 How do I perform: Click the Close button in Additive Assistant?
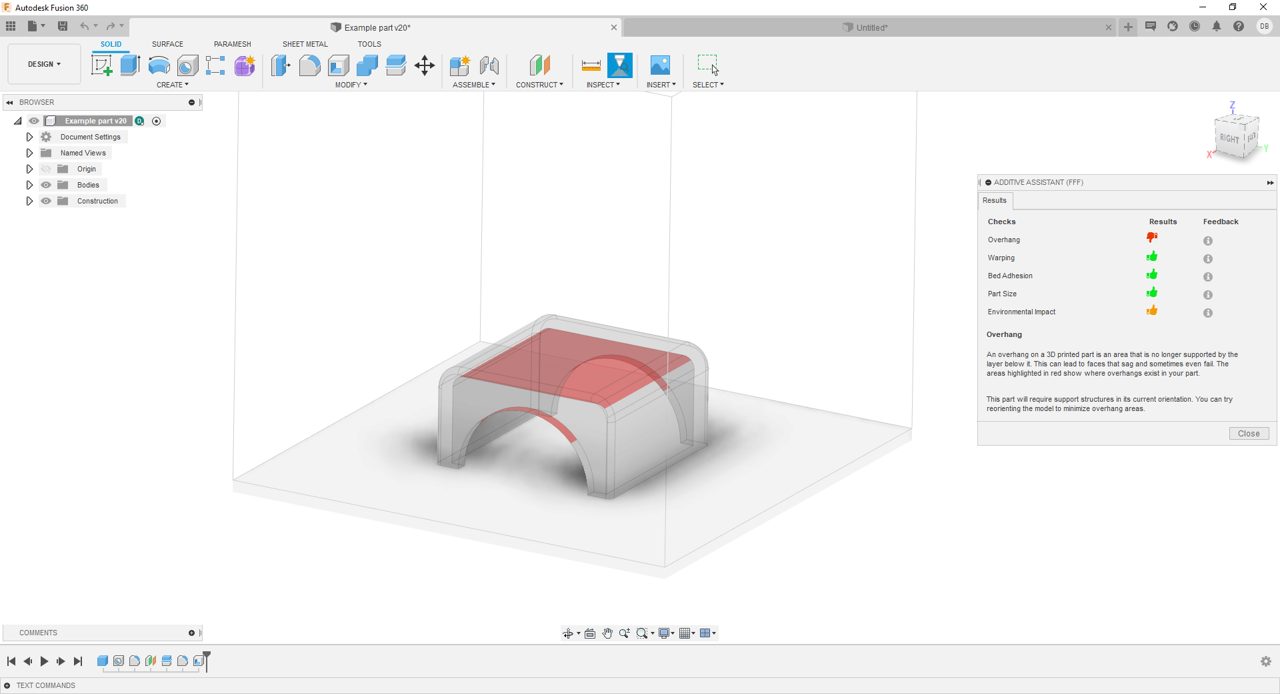point(1248,433)
